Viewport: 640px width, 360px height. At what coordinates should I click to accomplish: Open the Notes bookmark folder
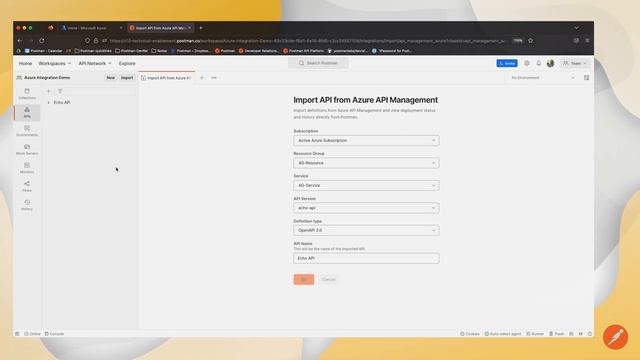point(159,51)
